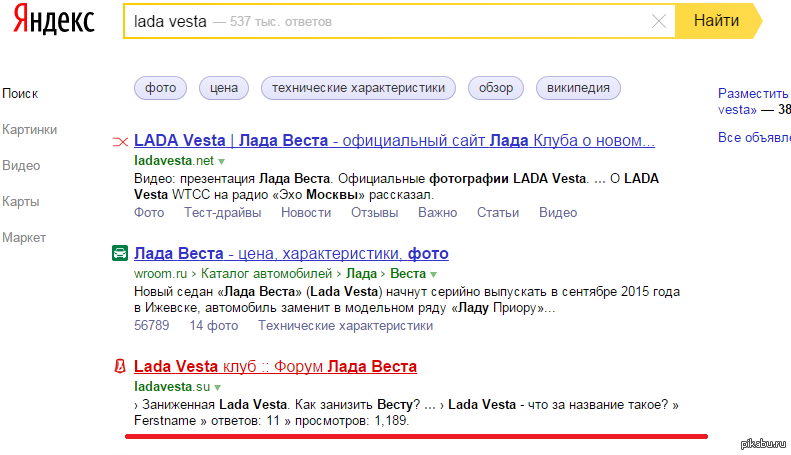
Task: Open dropdown arrow after wroom.ru breadcrumb
Action: (433, 274)
